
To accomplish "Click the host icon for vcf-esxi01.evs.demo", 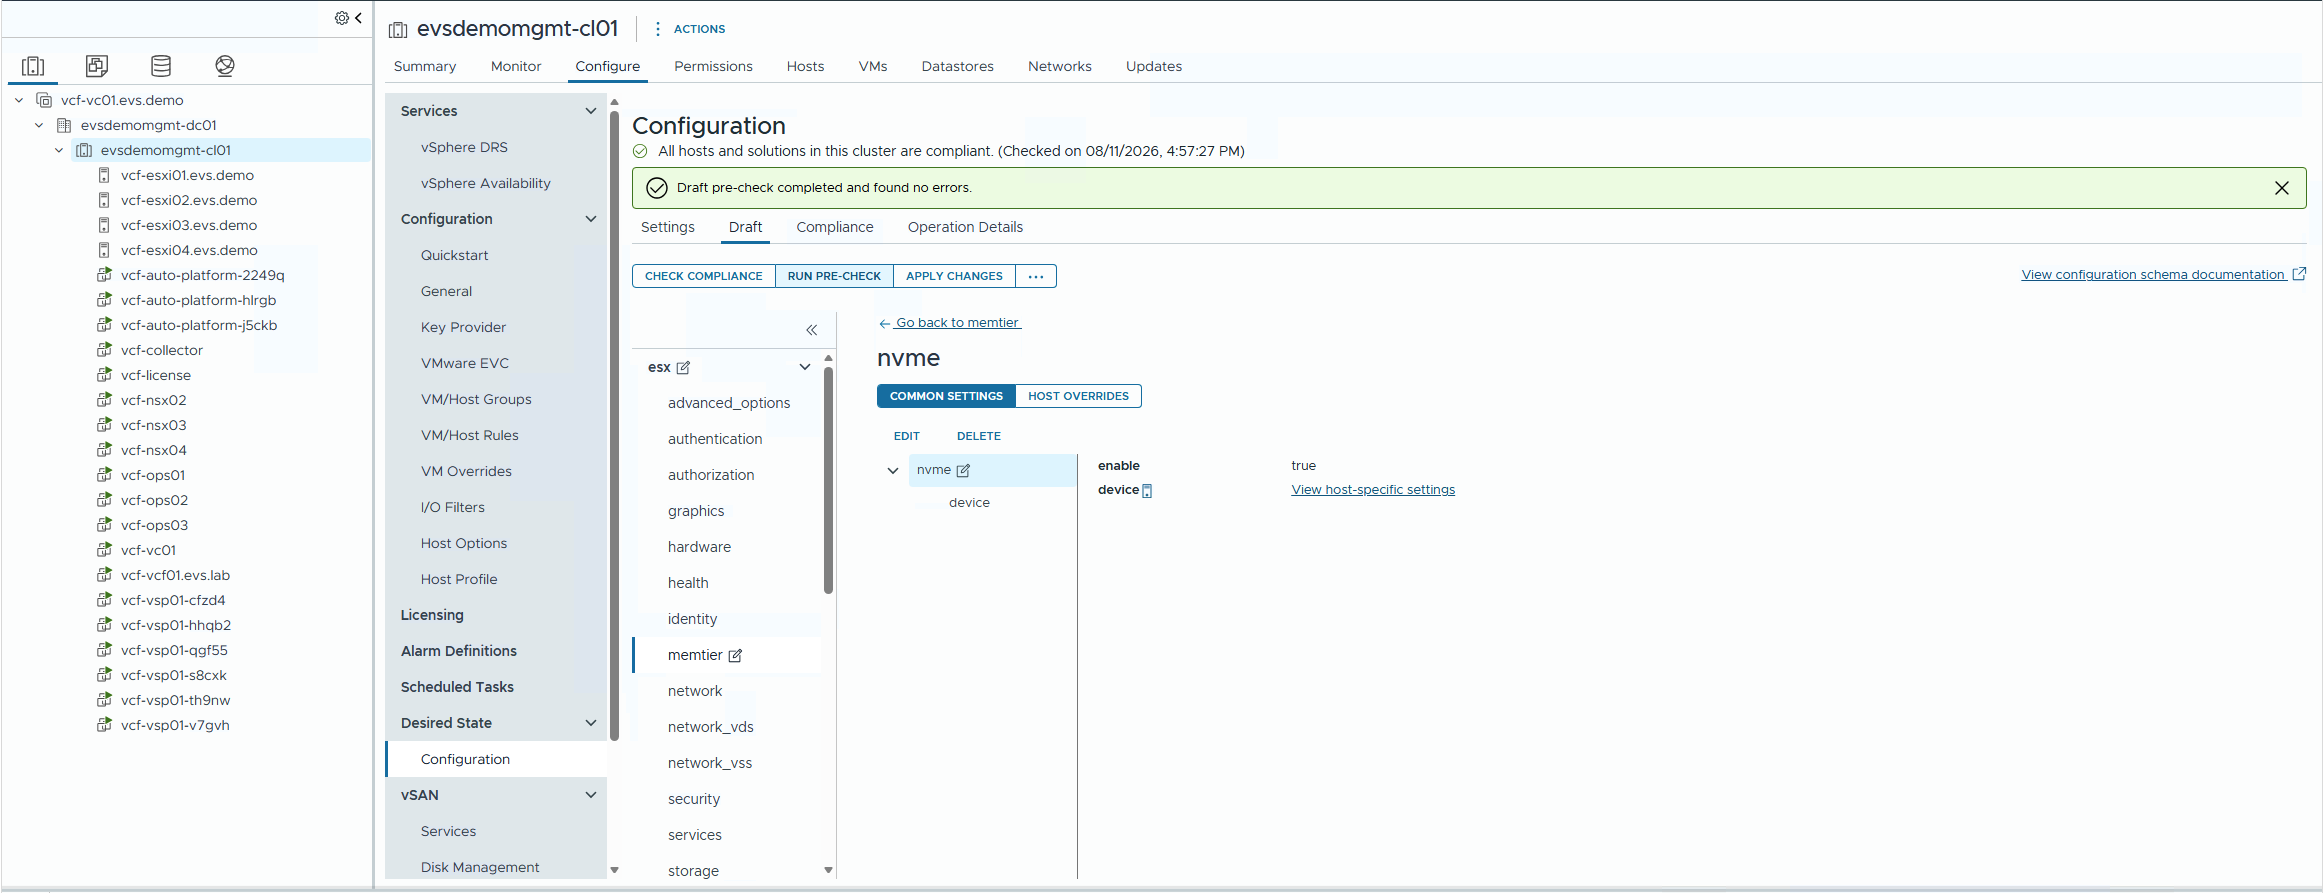I will click(104, 175).
